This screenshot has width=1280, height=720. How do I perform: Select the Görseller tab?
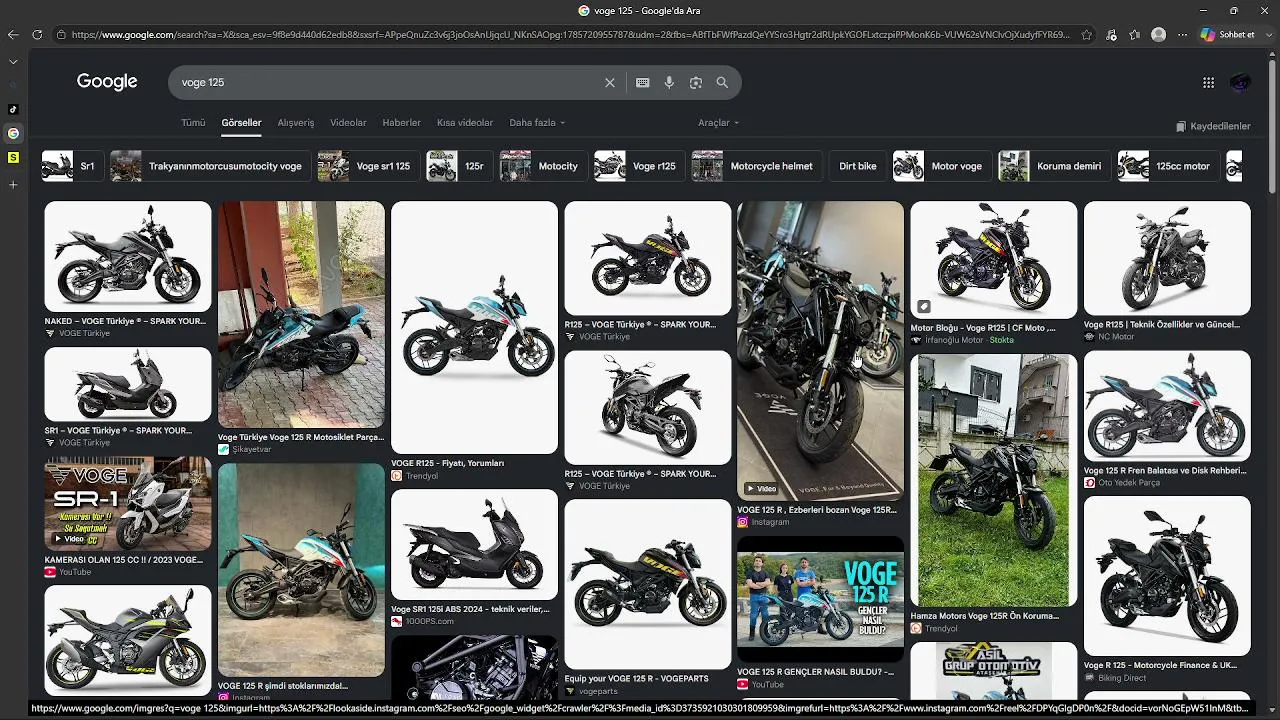point(241,123)
